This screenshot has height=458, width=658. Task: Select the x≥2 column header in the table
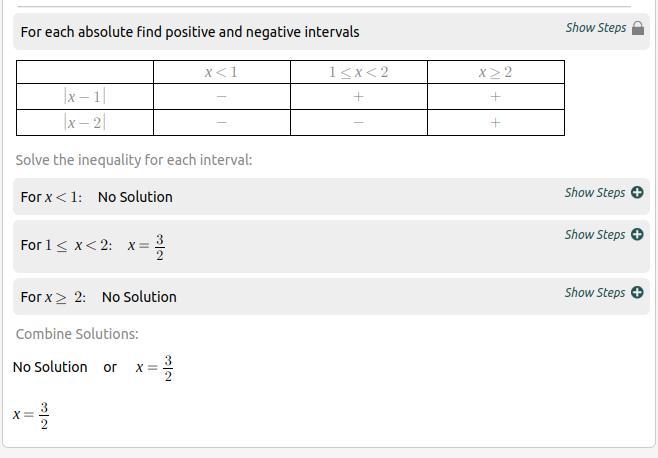click(x=495, y=72)
